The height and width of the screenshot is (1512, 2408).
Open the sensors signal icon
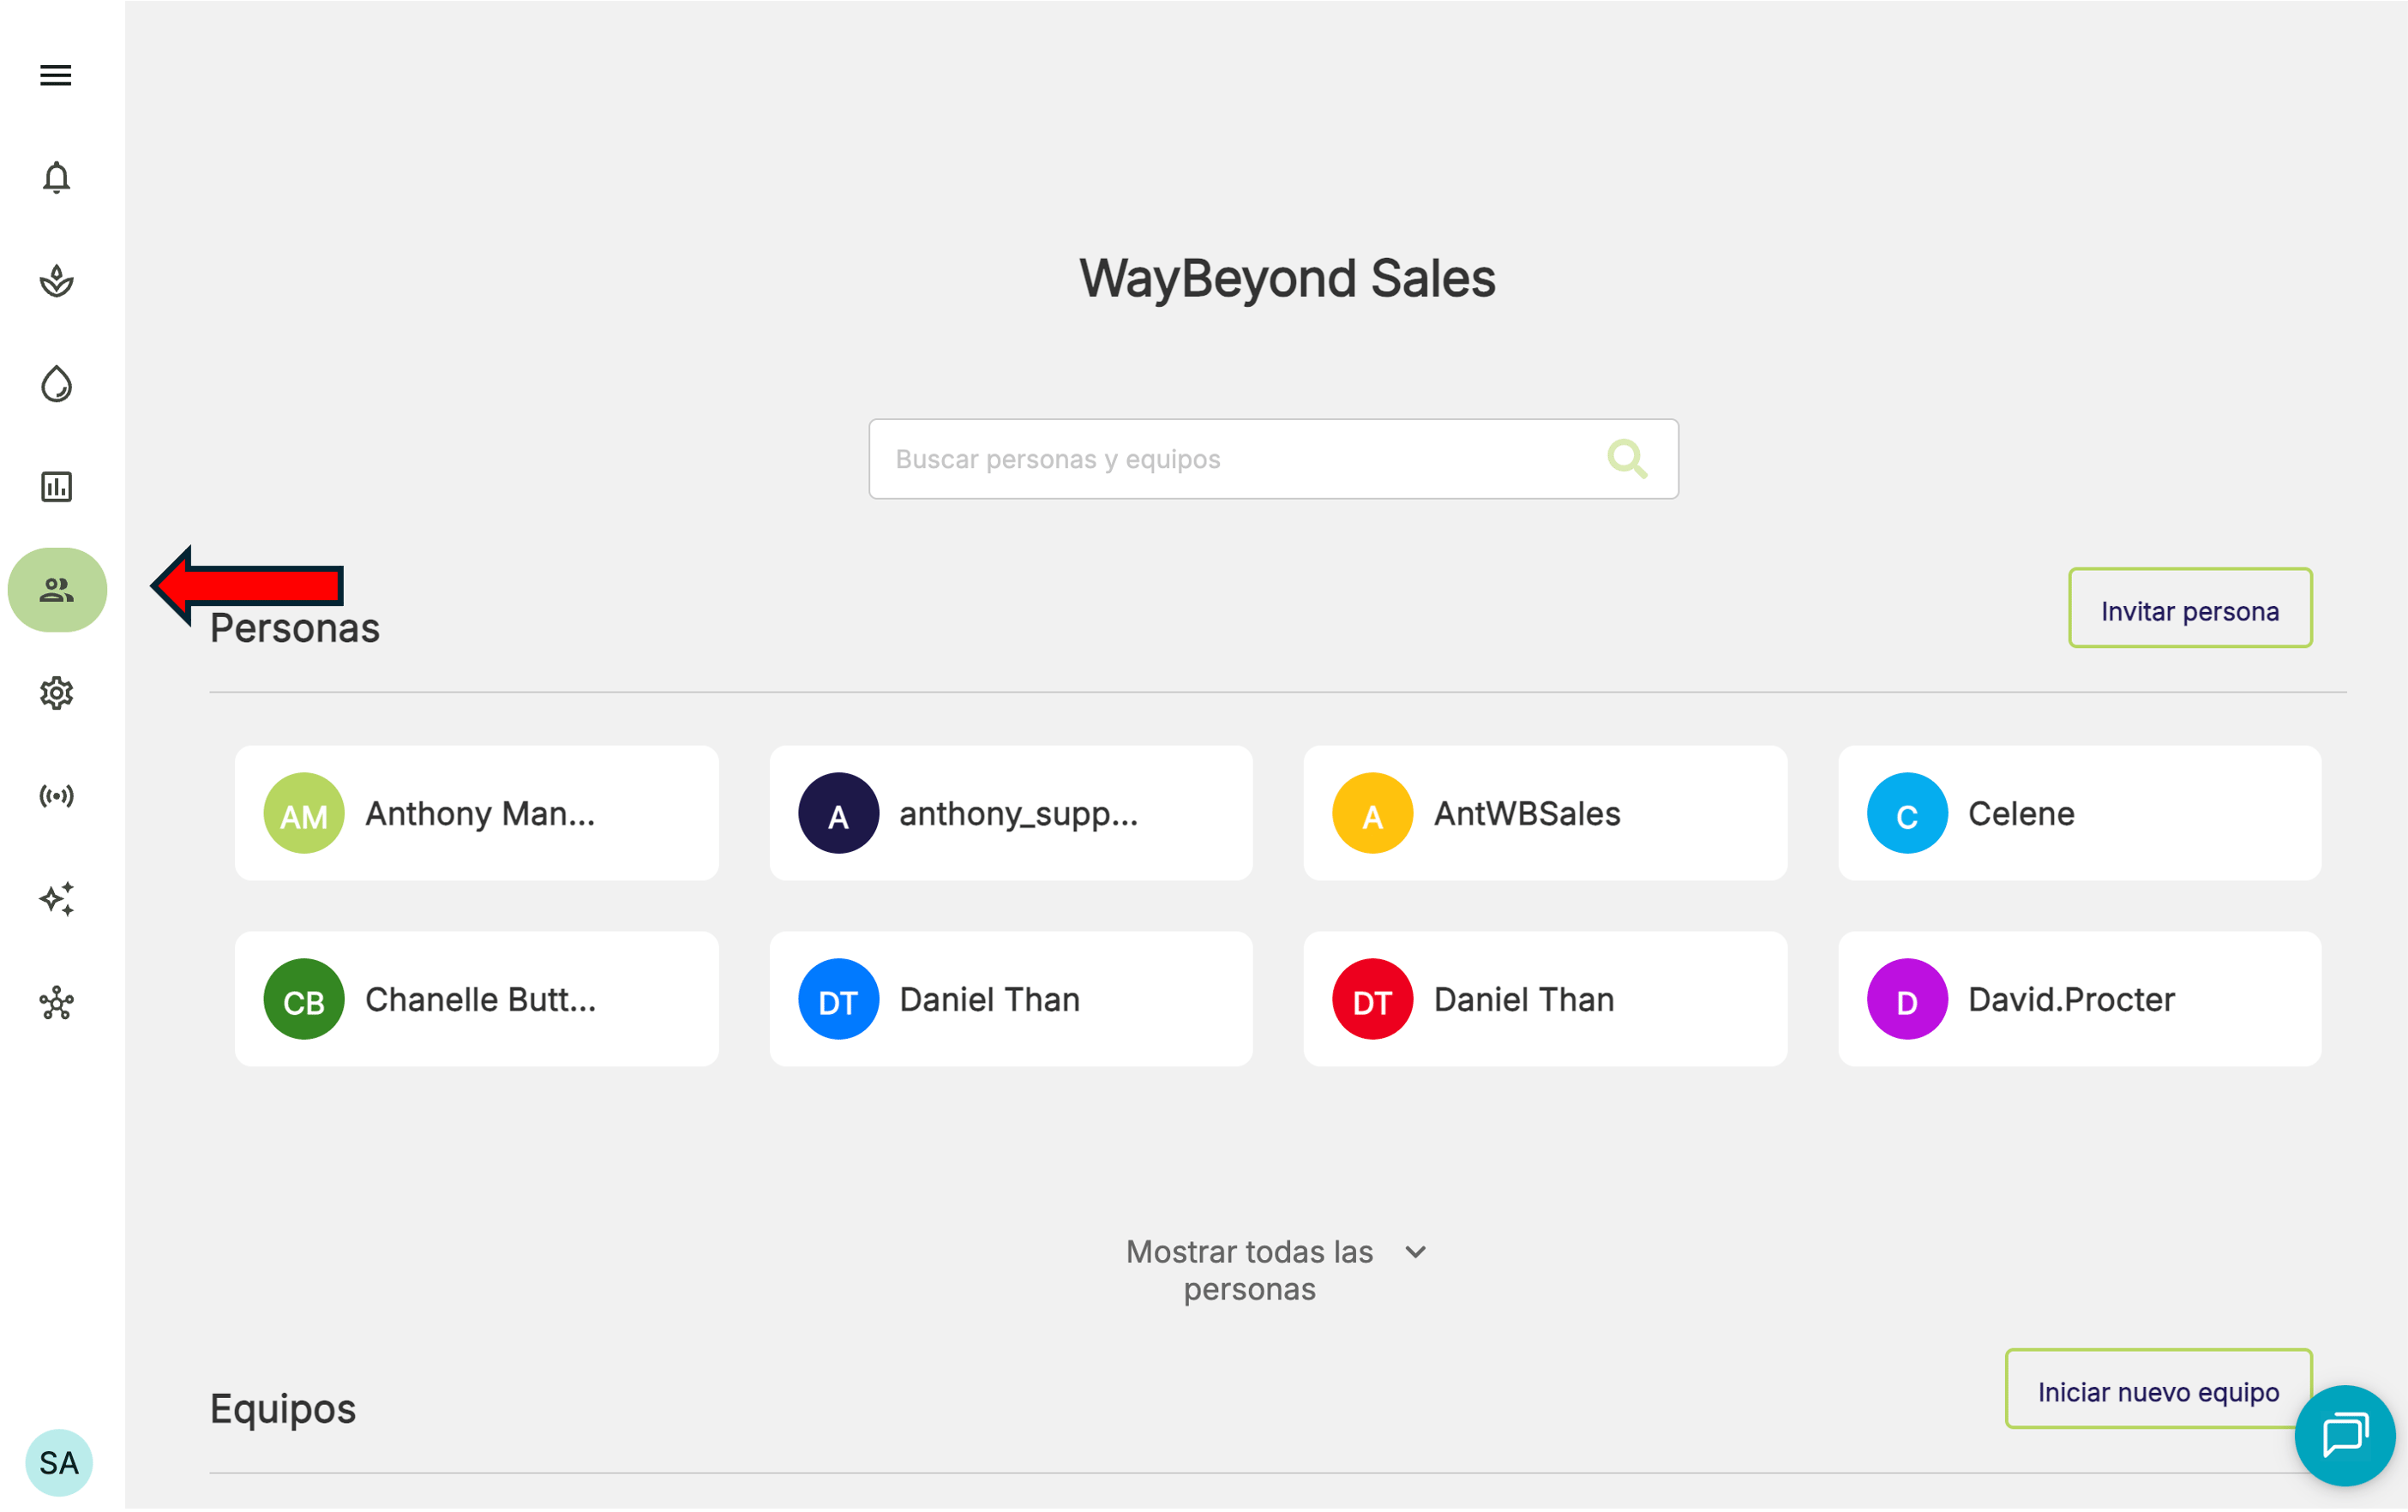click(56, 796)
